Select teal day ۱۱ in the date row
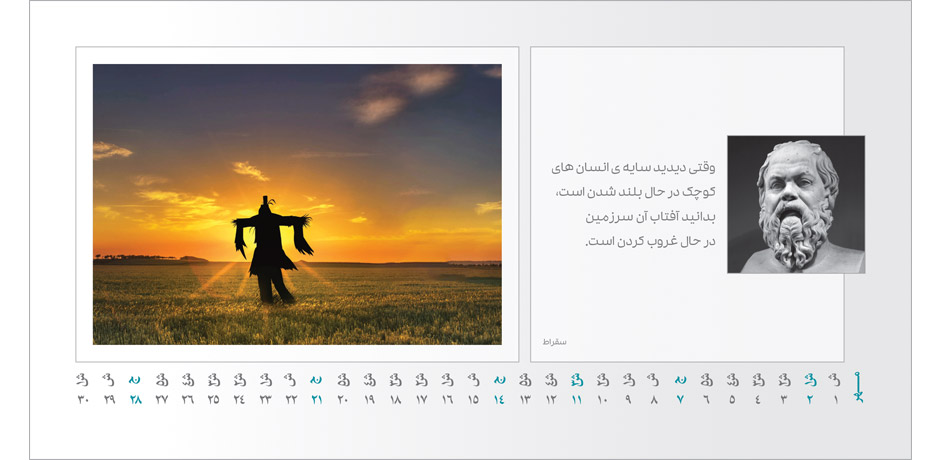The height and width of the screenshot is (460, 940). pos(577,400)
